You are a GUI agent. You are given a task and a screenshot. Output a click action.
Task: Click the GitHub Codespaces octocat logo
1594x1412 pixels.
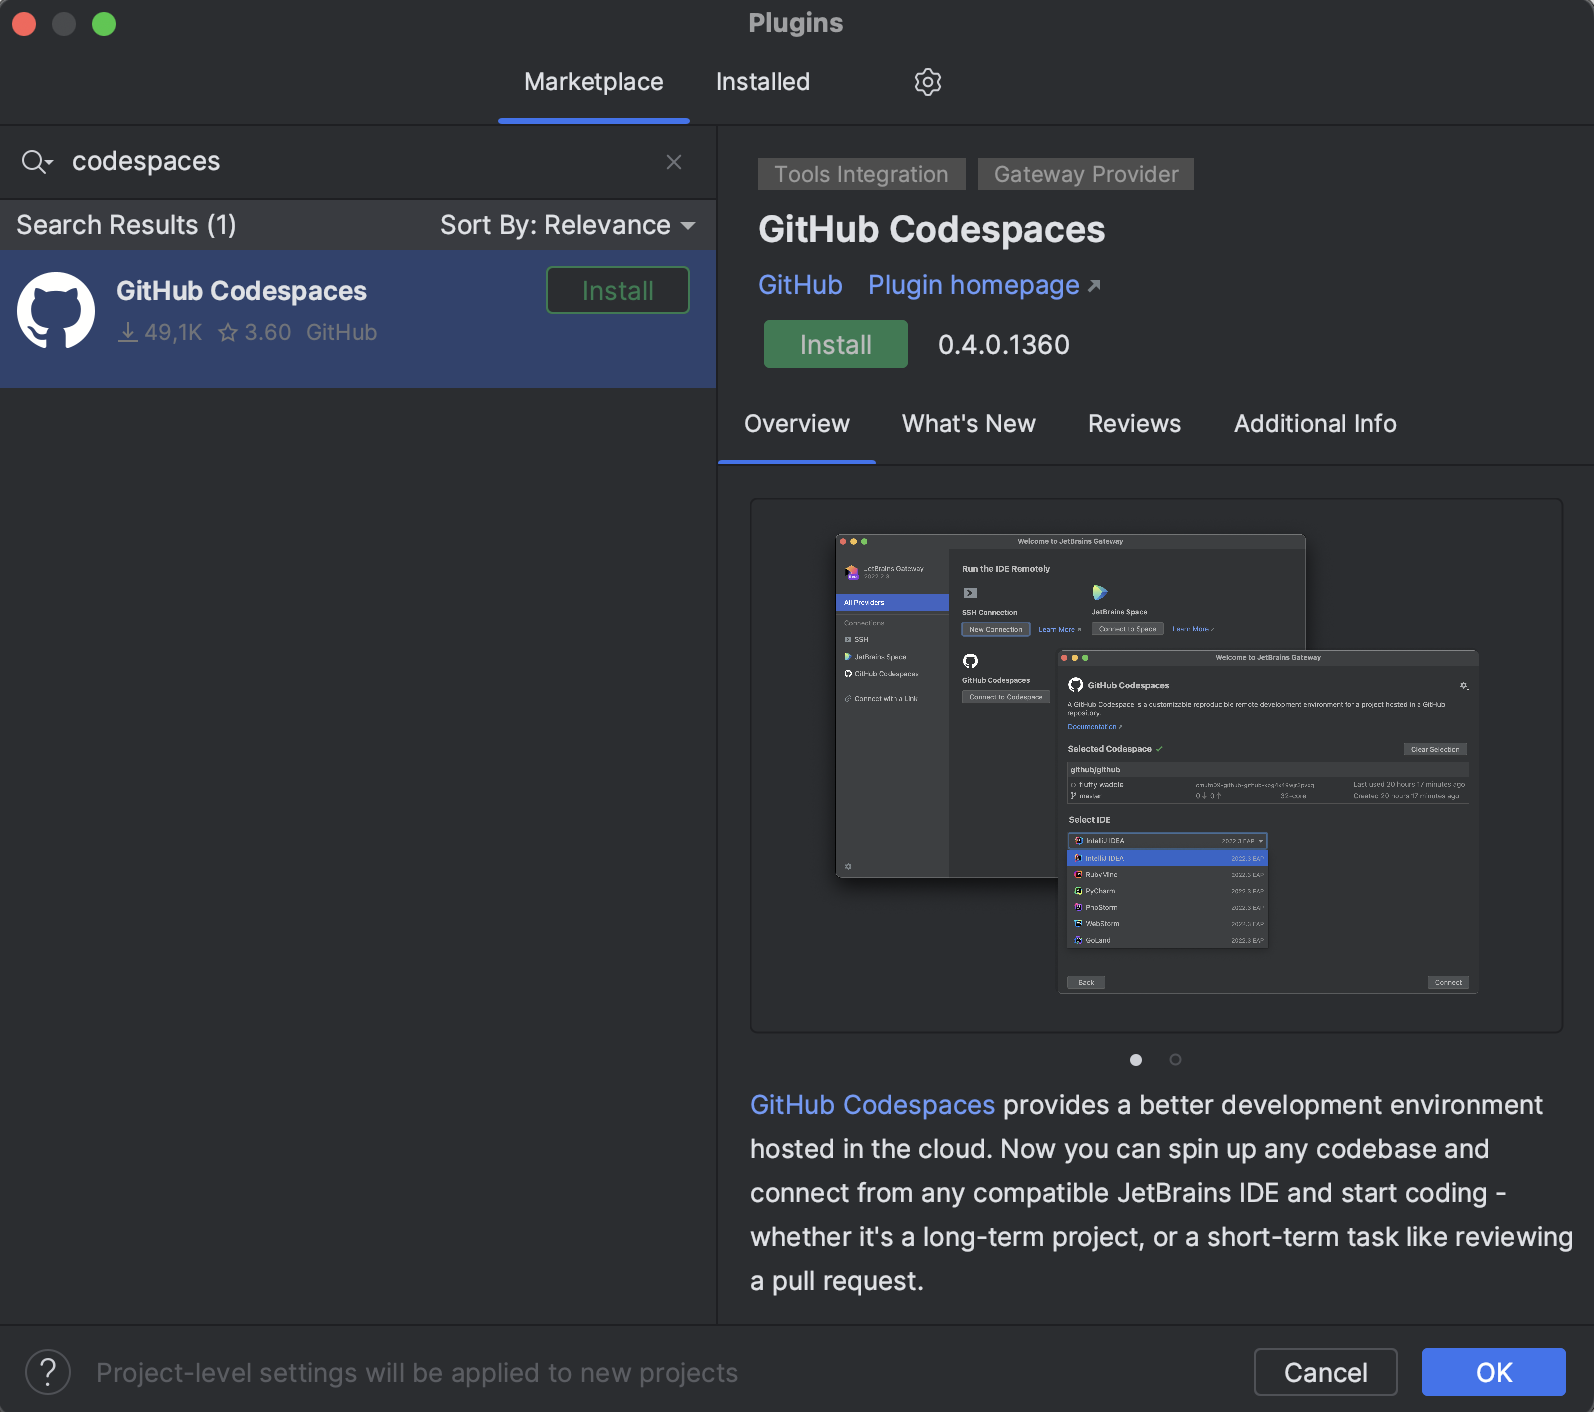[56, 311]
